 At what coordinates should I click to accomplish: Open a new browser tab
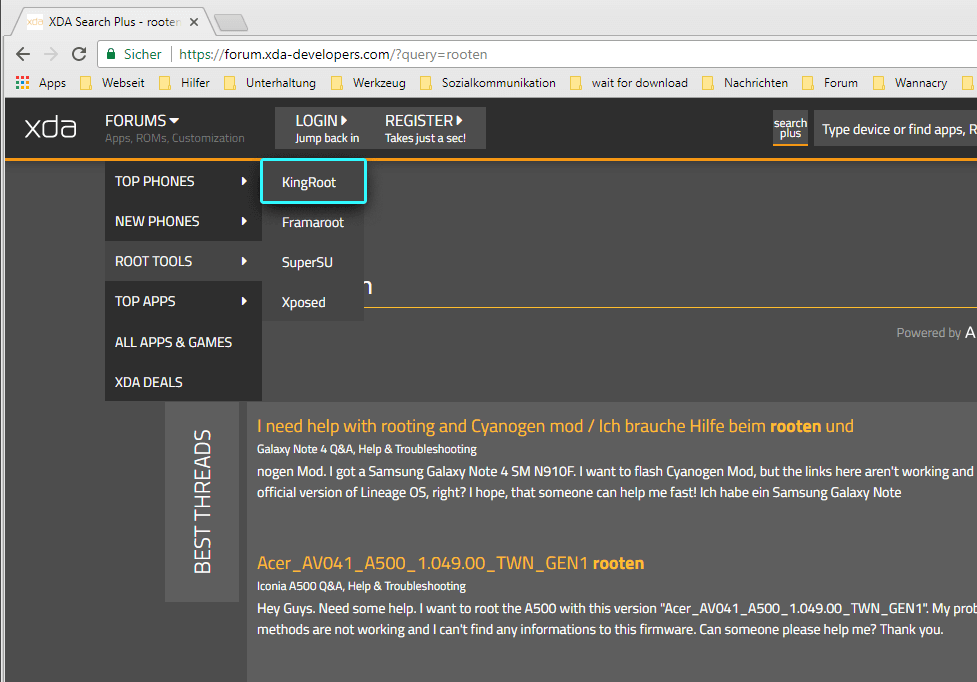tap(231, 23)
